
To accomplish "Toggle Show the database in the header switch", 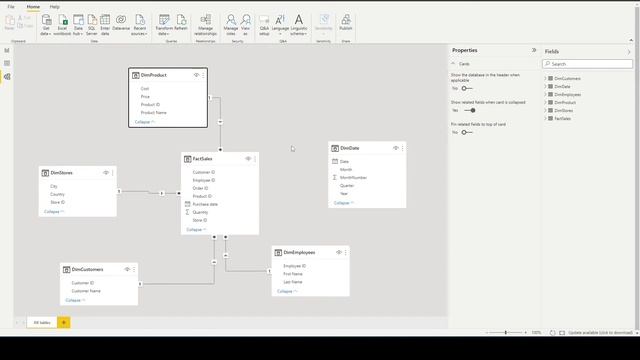I will click(467, 89).
